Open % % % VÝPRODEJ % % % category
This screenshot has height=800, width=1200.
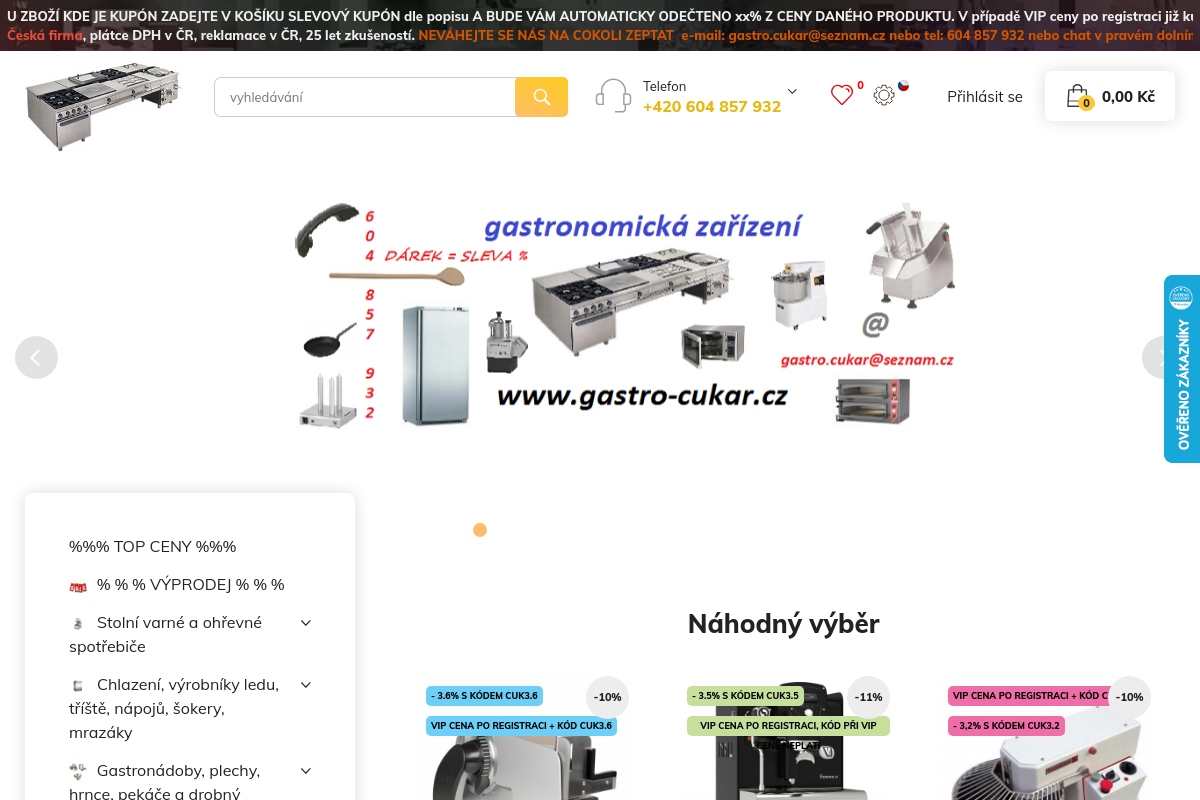point(191,585)
